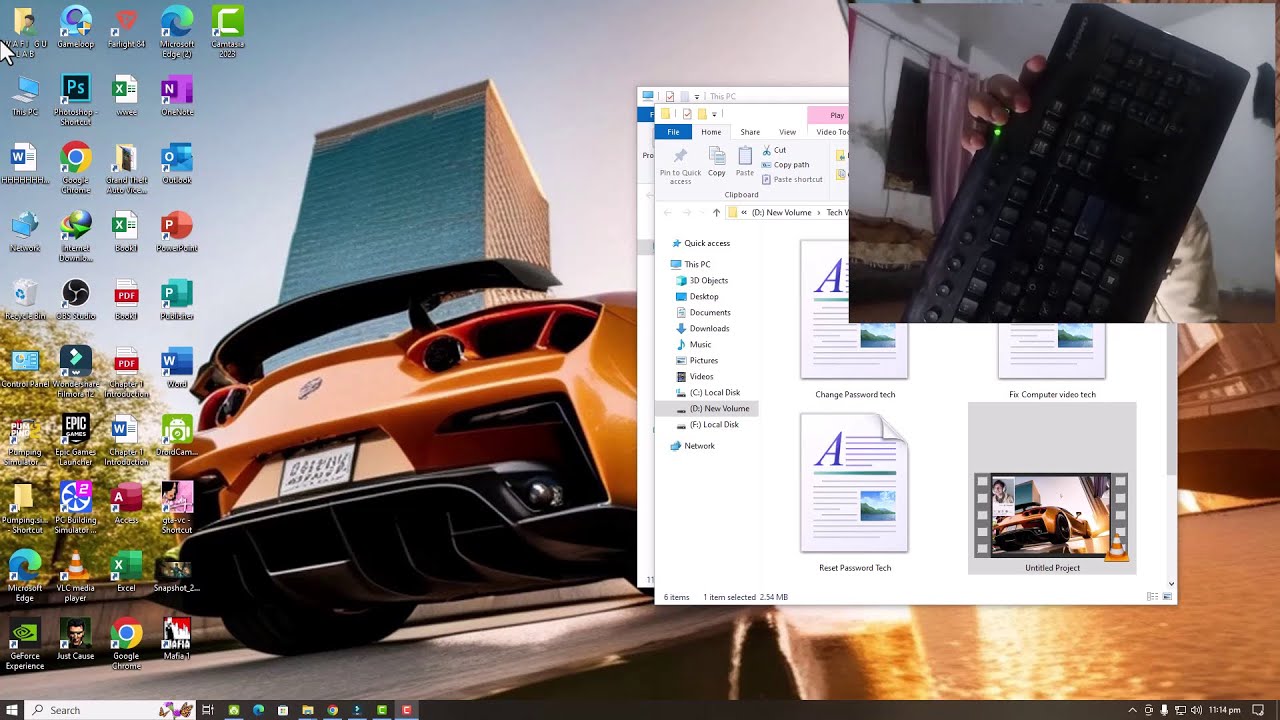Viewport: 1280px width, 720px height.
Task: Click the breadcrumb chevron before (D:) New Volume
Action: [x=743, y=213]
